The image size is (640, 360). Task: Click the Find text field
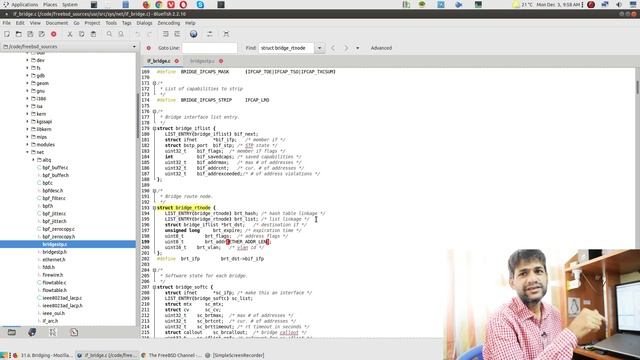coord(286,48)
